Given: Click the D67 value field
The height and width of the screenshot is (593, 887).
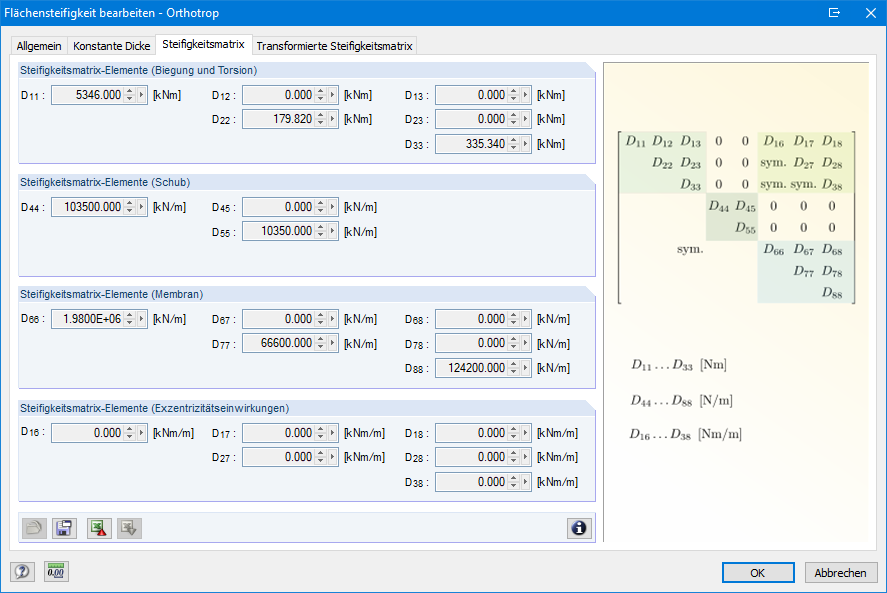Looking at the screenshot, I should (279, 319).
